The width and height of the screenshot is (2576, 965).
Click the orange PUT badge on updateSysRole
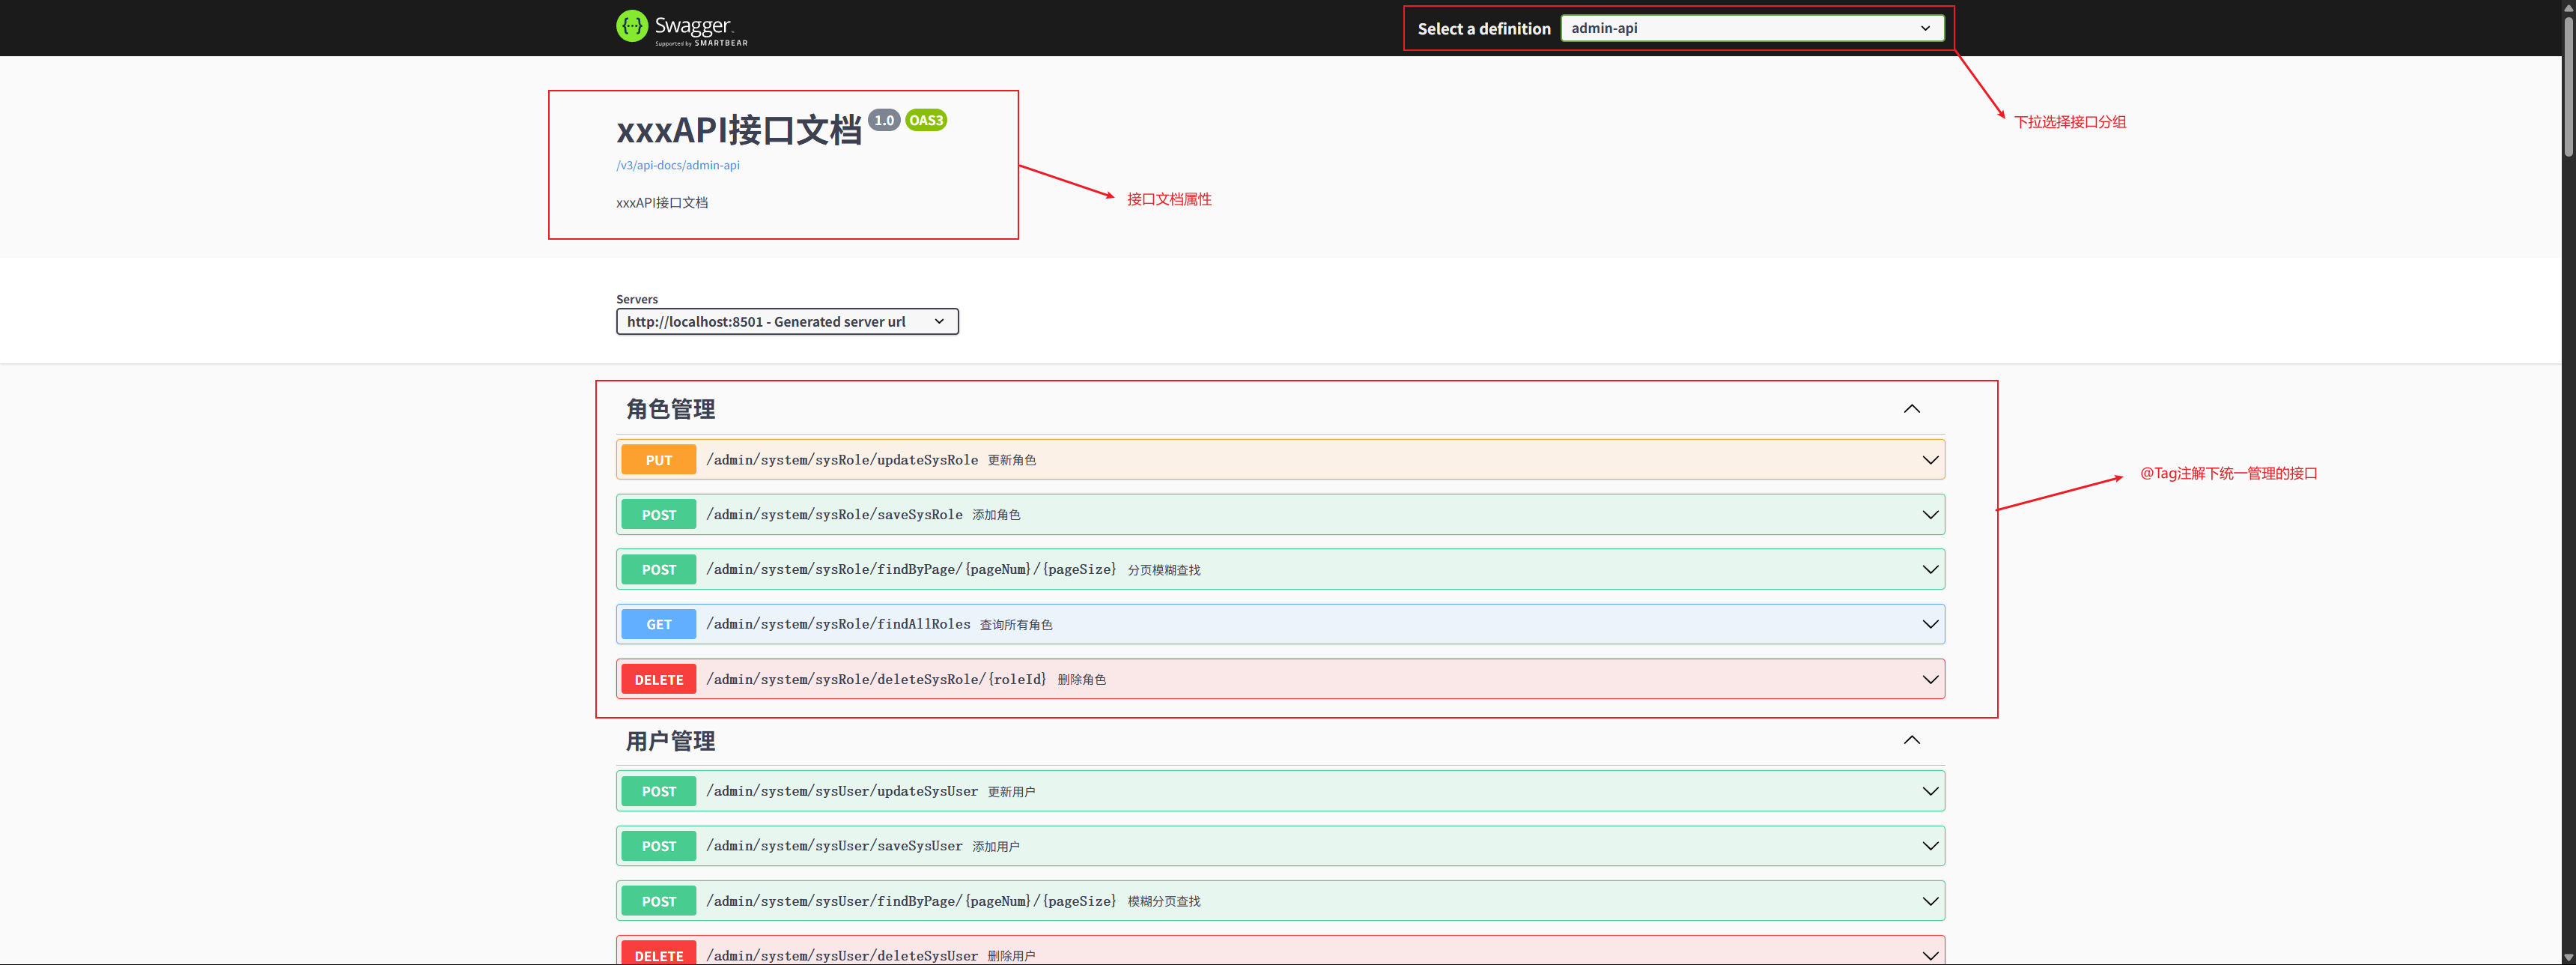658,459
